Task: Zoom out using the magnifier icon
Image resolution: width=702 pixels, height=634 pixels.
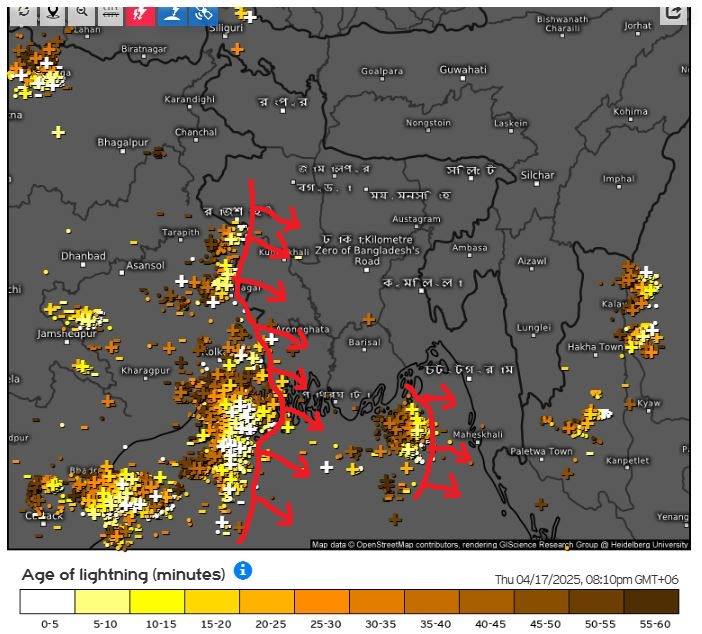Action: point(82,12)
